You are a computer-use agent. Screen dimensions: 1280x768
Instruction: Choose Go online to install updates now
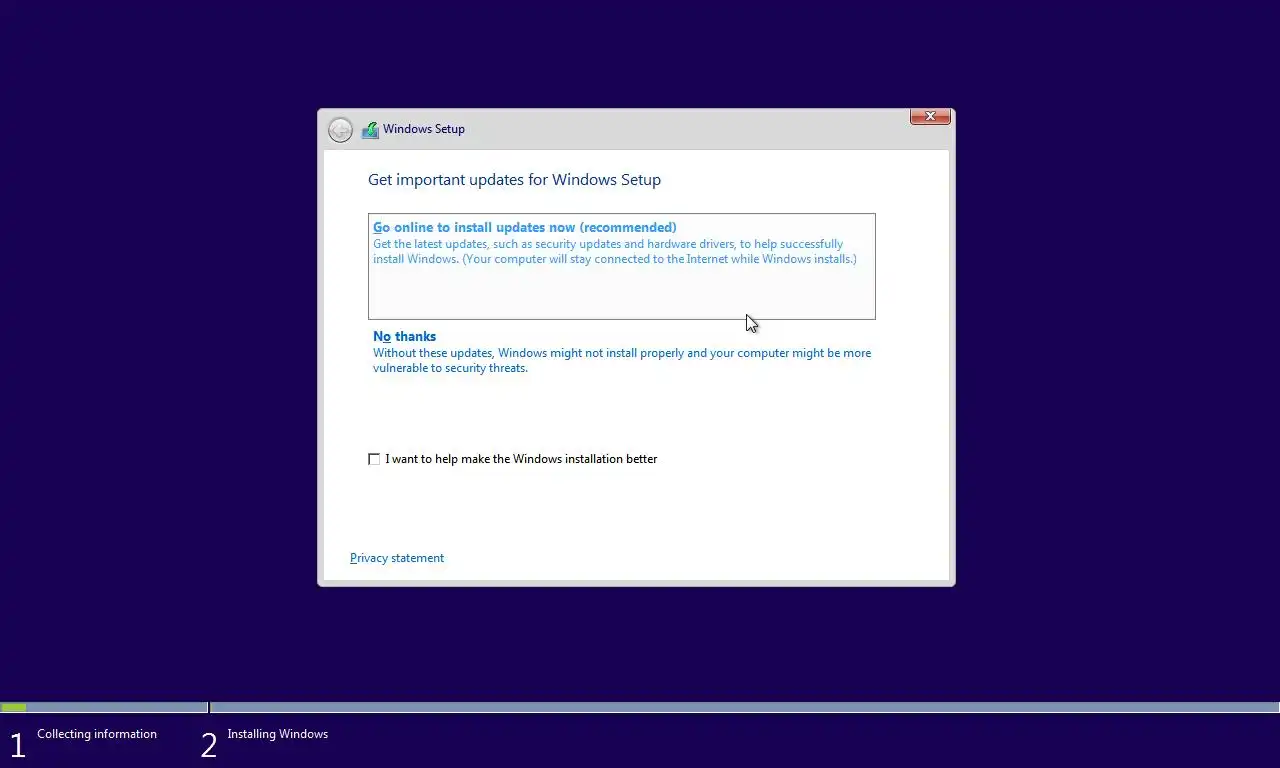point(621,266)
